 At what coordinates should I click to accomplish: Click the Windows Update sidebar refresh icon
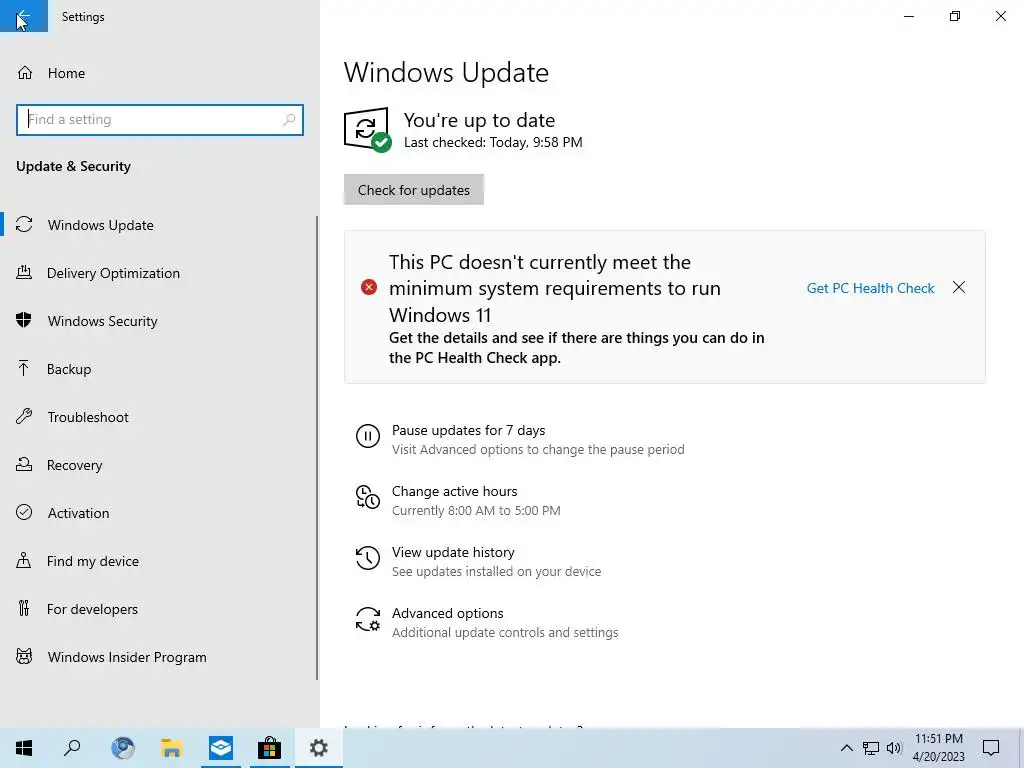pos(24,225)
